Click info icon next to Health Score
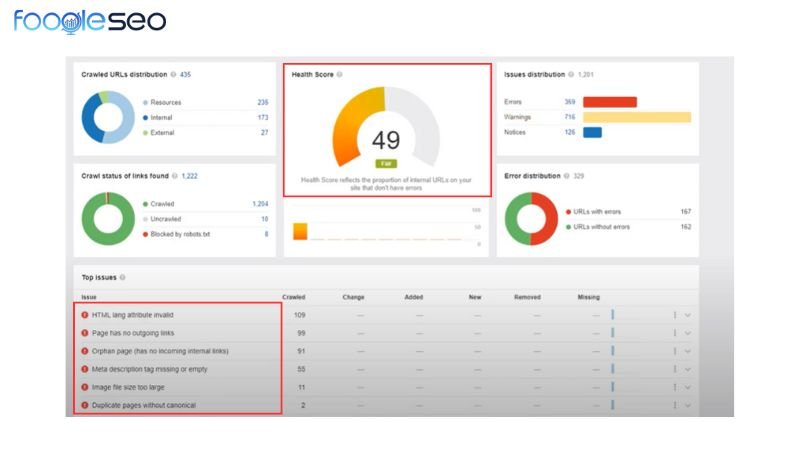The height and width of the screenshot is (450, 800). click(x=340, y=74)
